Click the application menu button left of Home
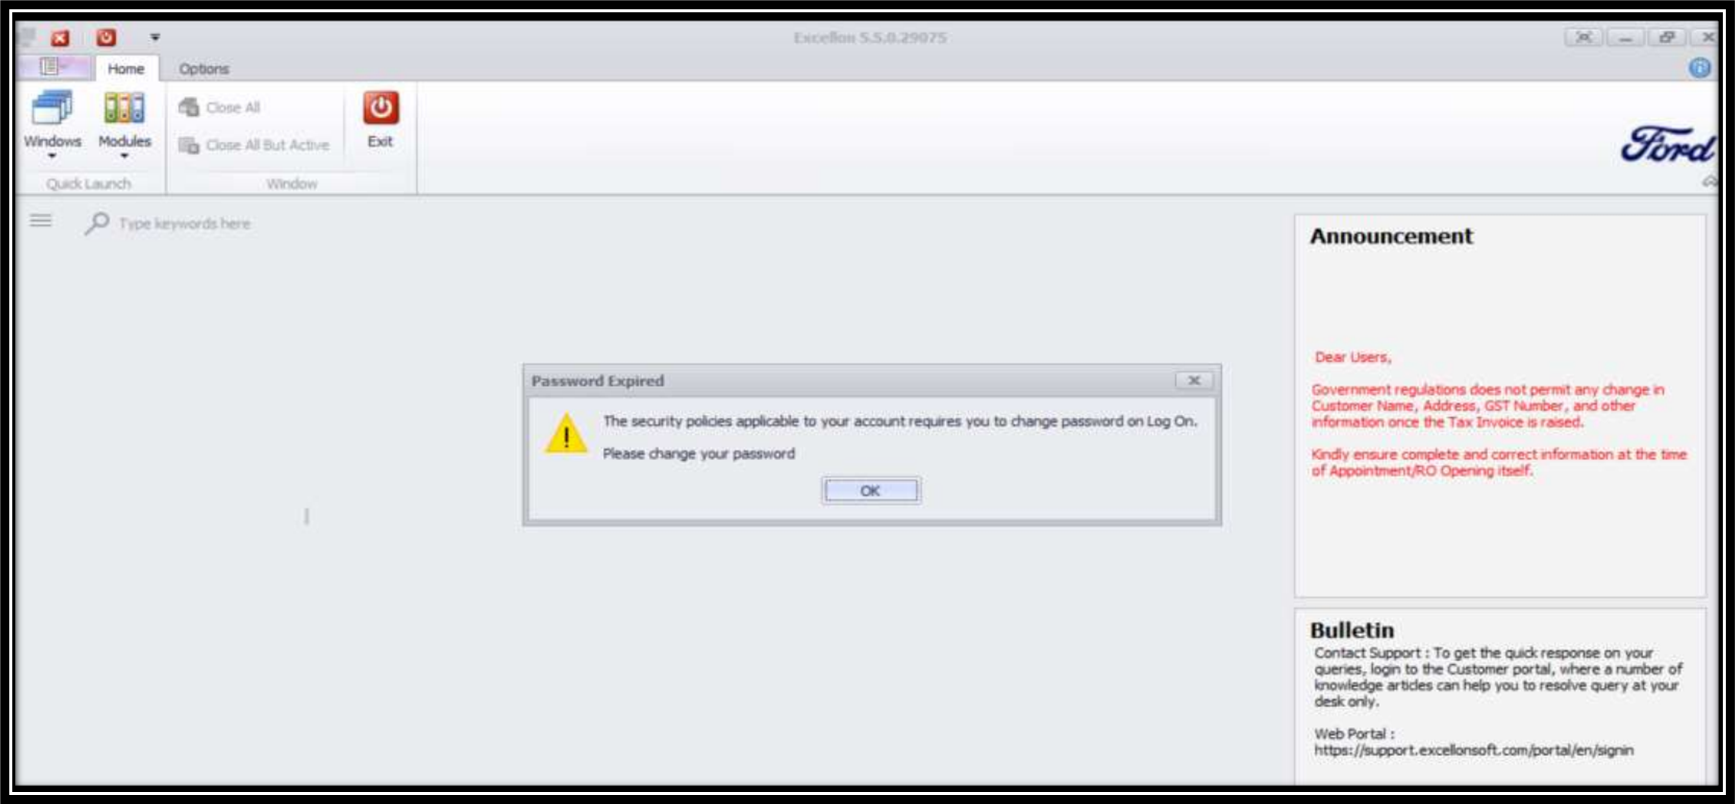The image size is (1735, 804). 50,67
